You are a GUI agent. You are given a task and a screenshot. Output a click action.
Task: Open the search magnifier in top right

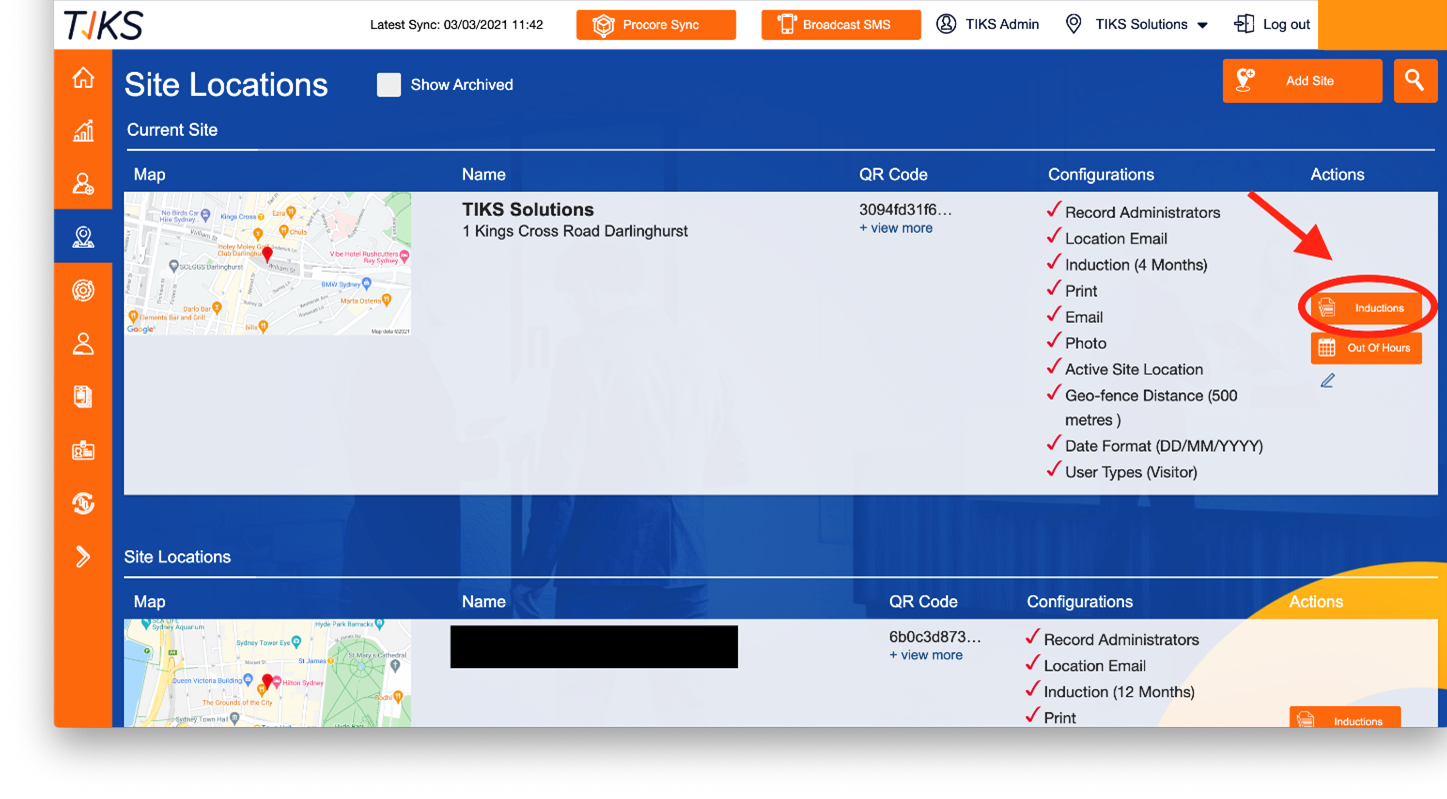[x=1415, y=80]
